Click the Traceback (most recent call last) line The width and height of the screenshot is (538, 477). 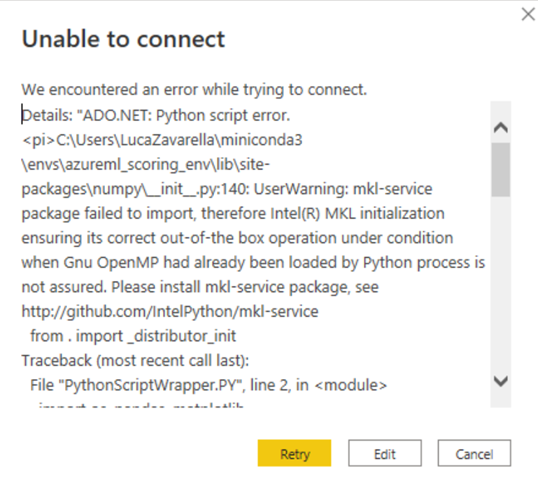pyautogui.click(x=135, y=361)
